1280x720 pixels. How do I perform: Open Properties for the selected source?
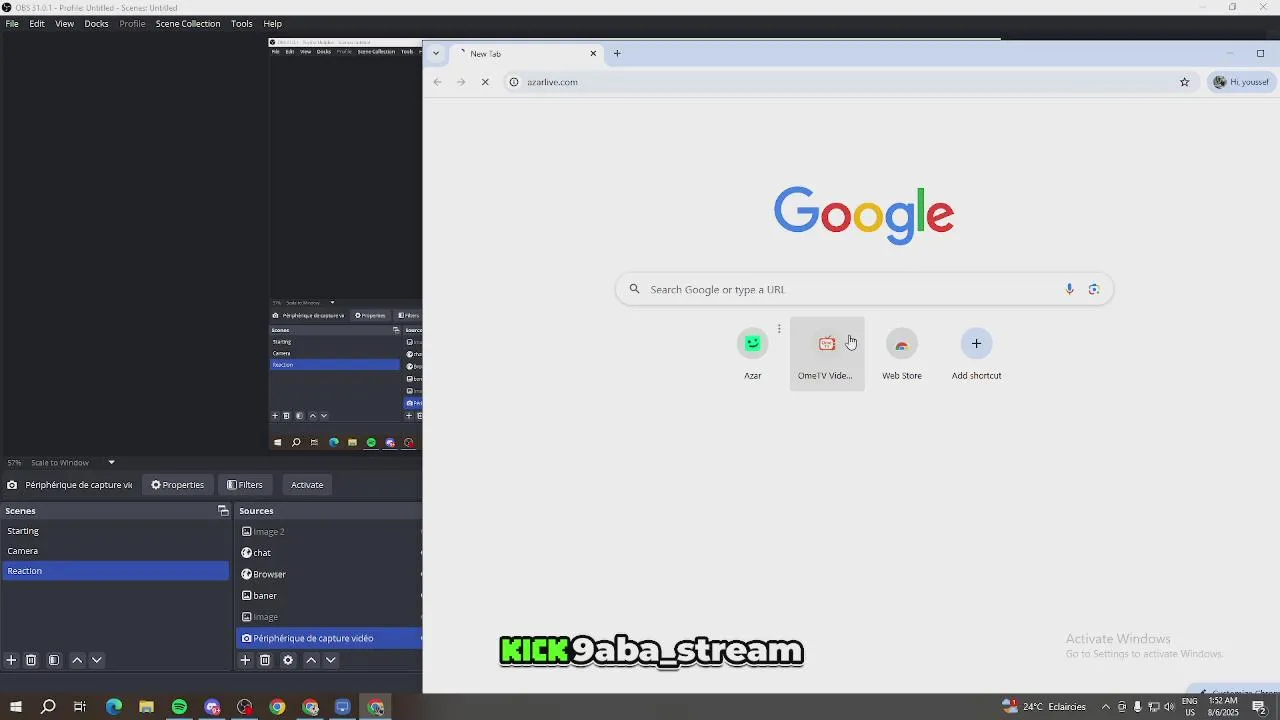coord(177,485)
